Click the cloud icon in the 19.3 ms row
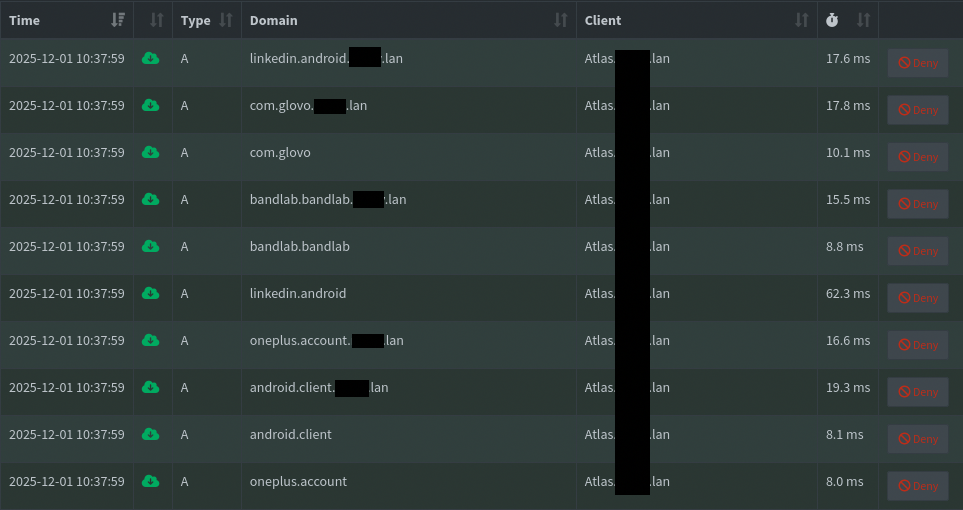Screen dimensions: 963x510 151,387
